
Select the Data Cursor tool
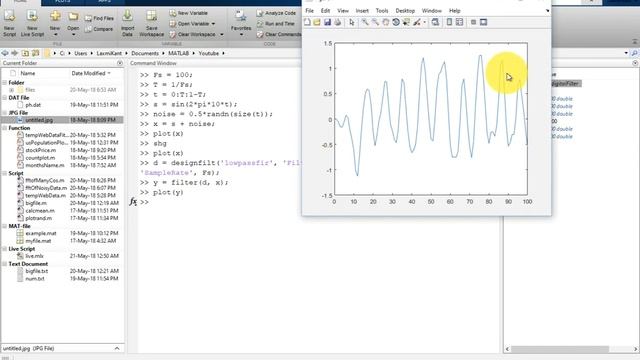coord(406,22)
